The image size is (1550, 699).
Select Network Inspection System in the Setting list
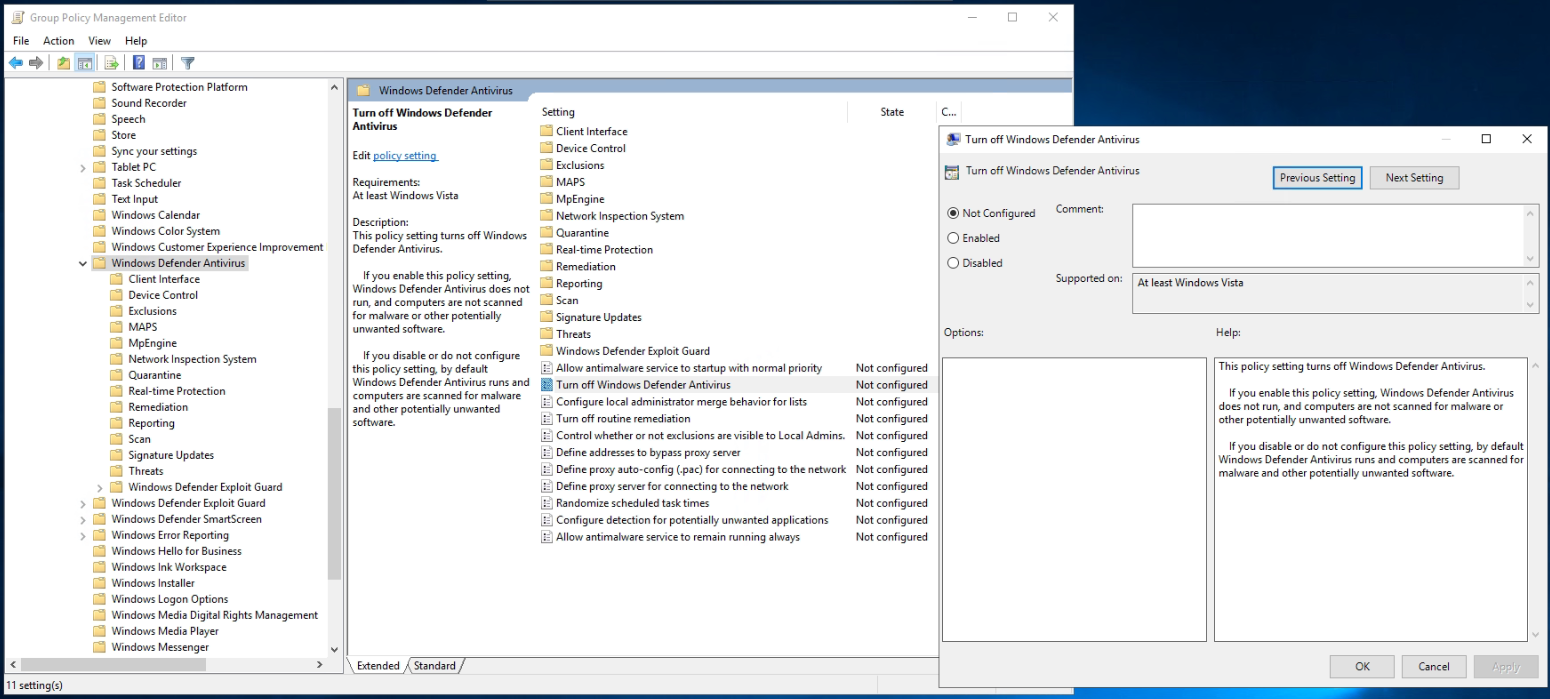click(620, 216)
